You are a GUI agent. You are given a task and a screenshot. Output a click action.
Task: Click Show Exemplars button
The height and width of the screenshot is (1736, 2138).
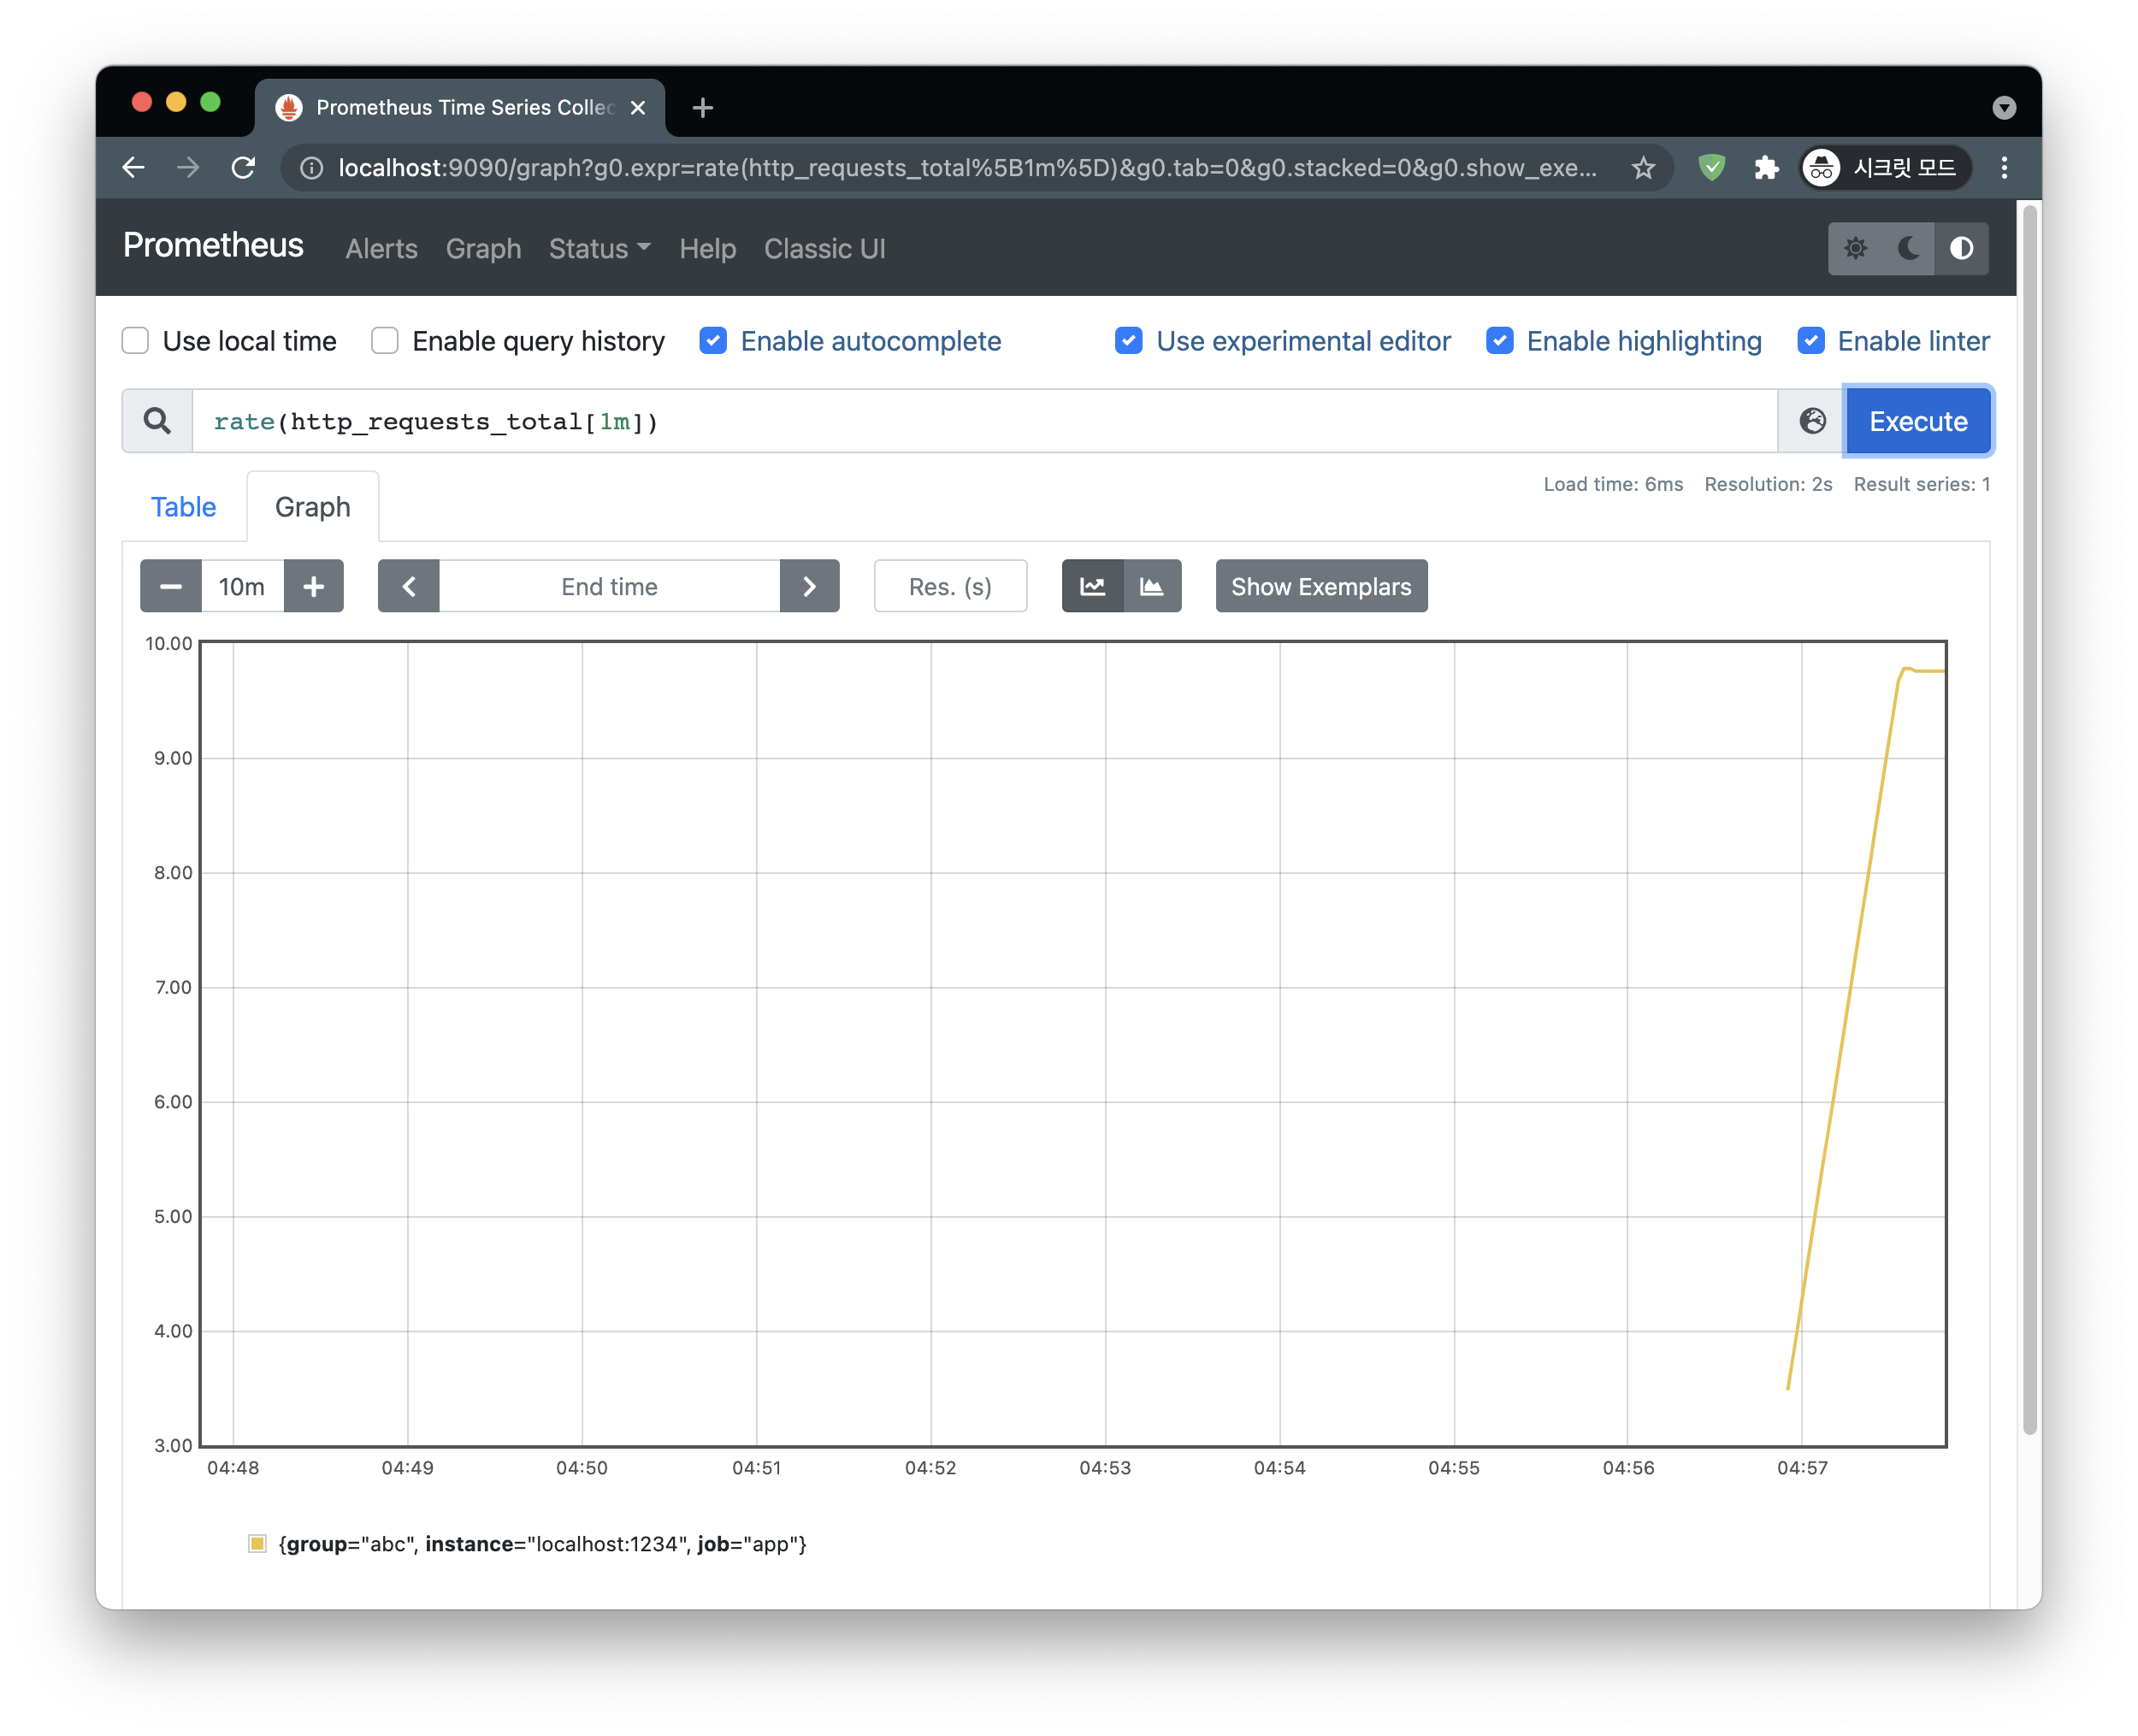[1321, 586]
